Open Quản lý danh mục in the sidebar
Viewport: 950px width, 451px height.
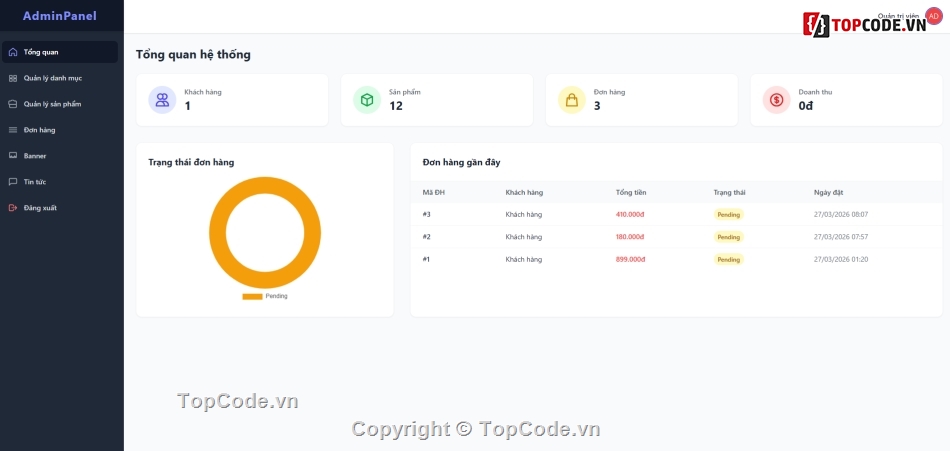[60, 78]
